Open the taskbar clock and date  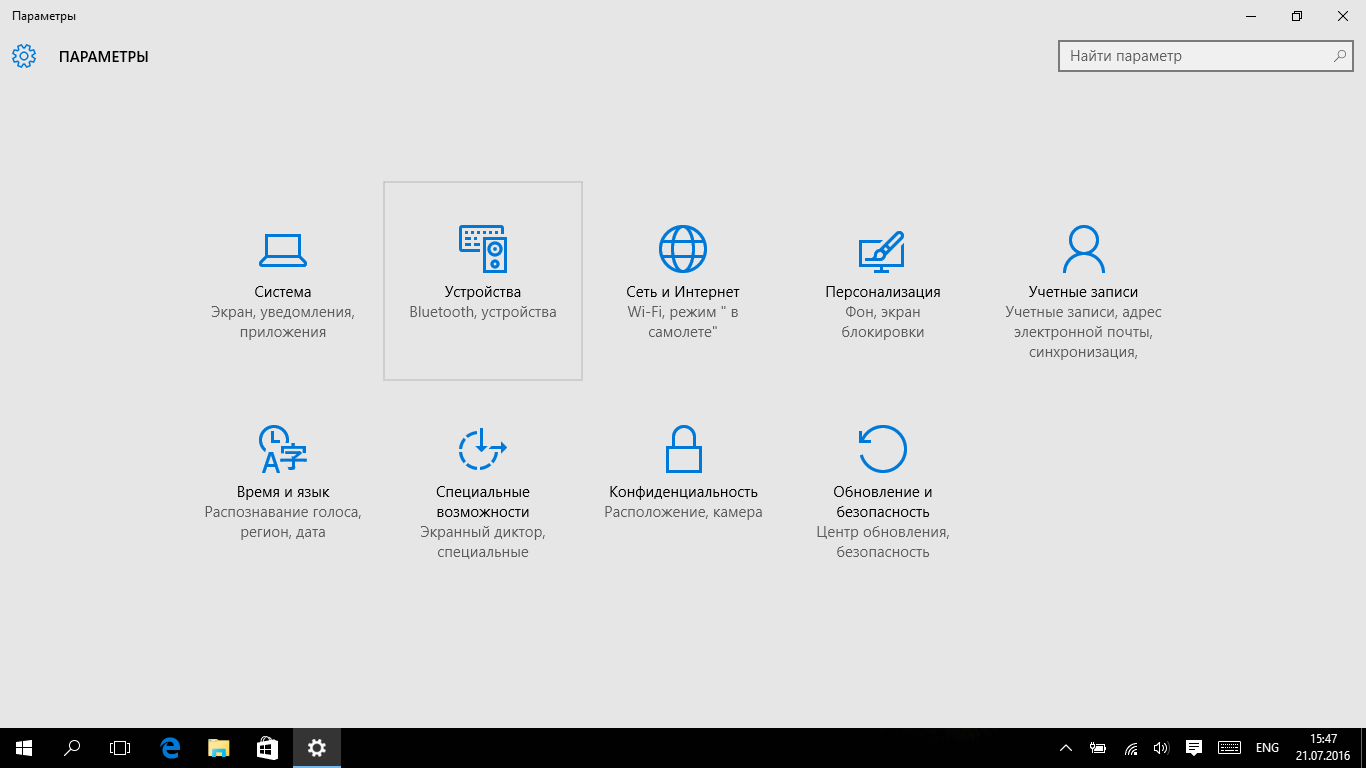click(1323, 748)
